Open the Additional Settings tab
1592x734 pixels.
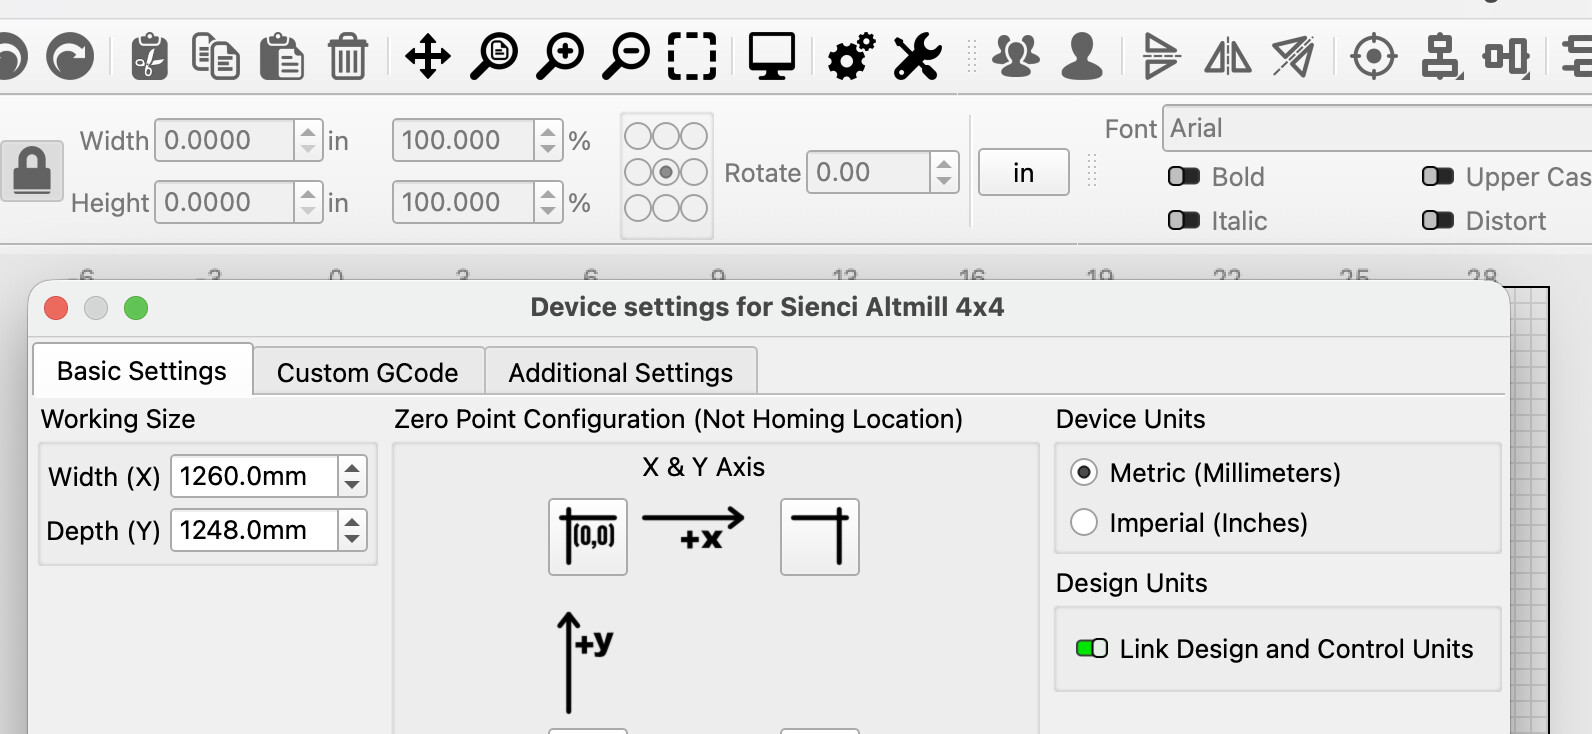coord(620,373)
